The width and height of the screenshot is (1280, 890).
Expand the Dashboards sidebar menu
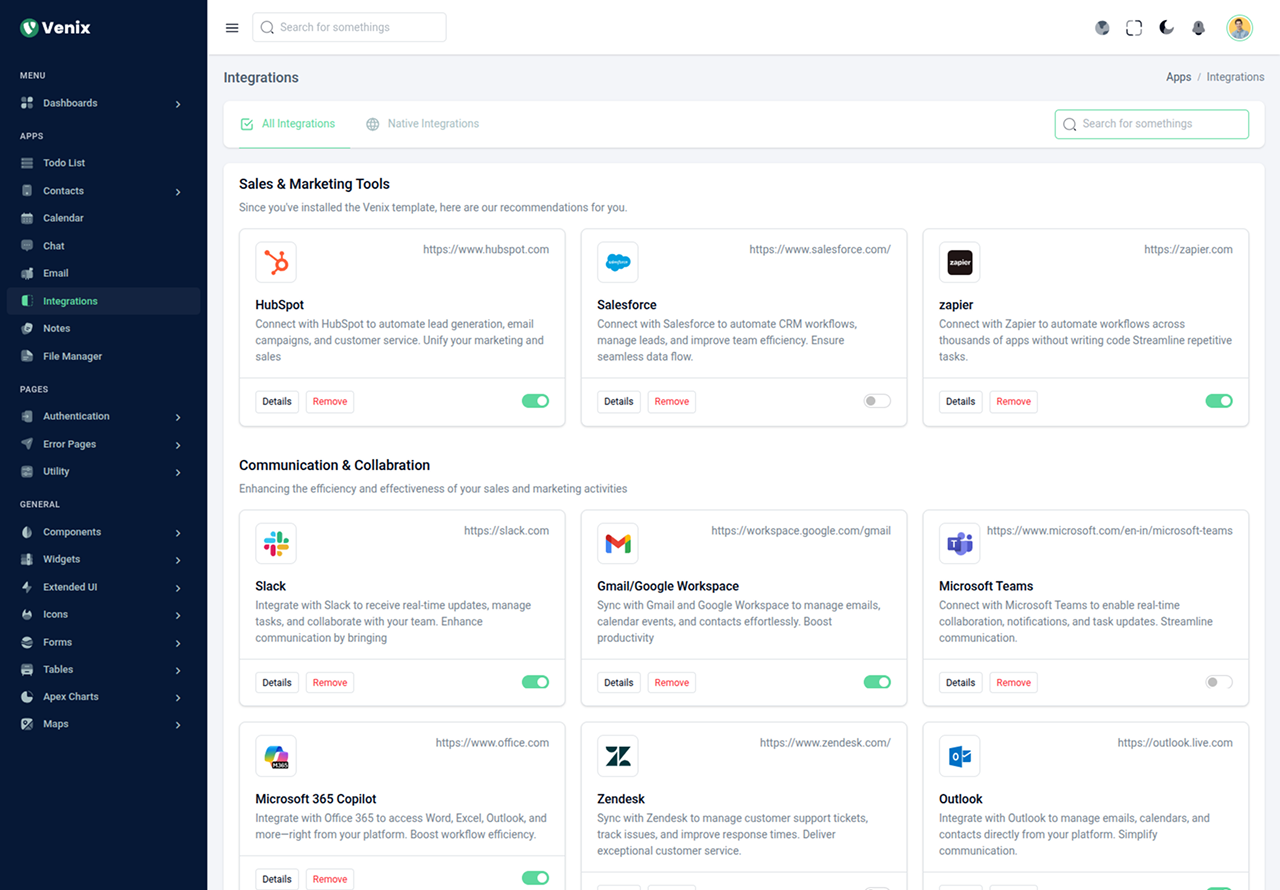click(x=100, y=103)
